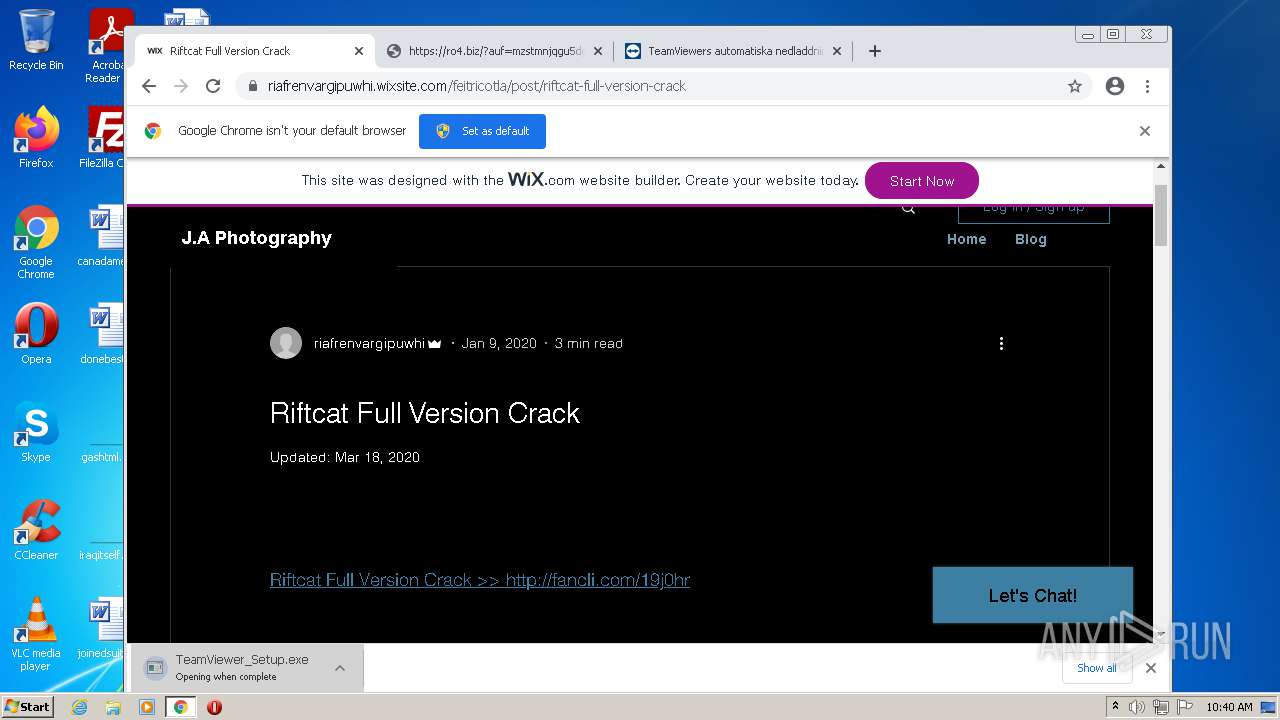Reload the page in Chrome

[213, 86]
